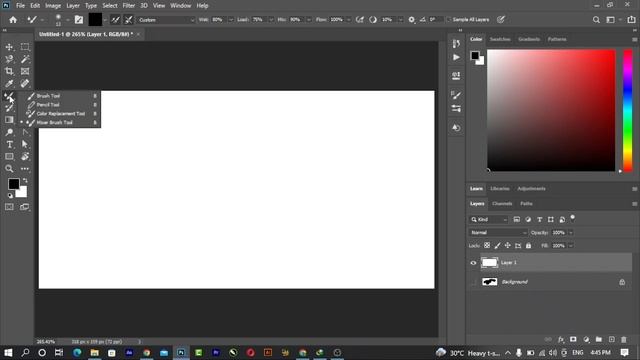Toggle lock all padlock icon

pyautogui.click(x=529, y=246)
